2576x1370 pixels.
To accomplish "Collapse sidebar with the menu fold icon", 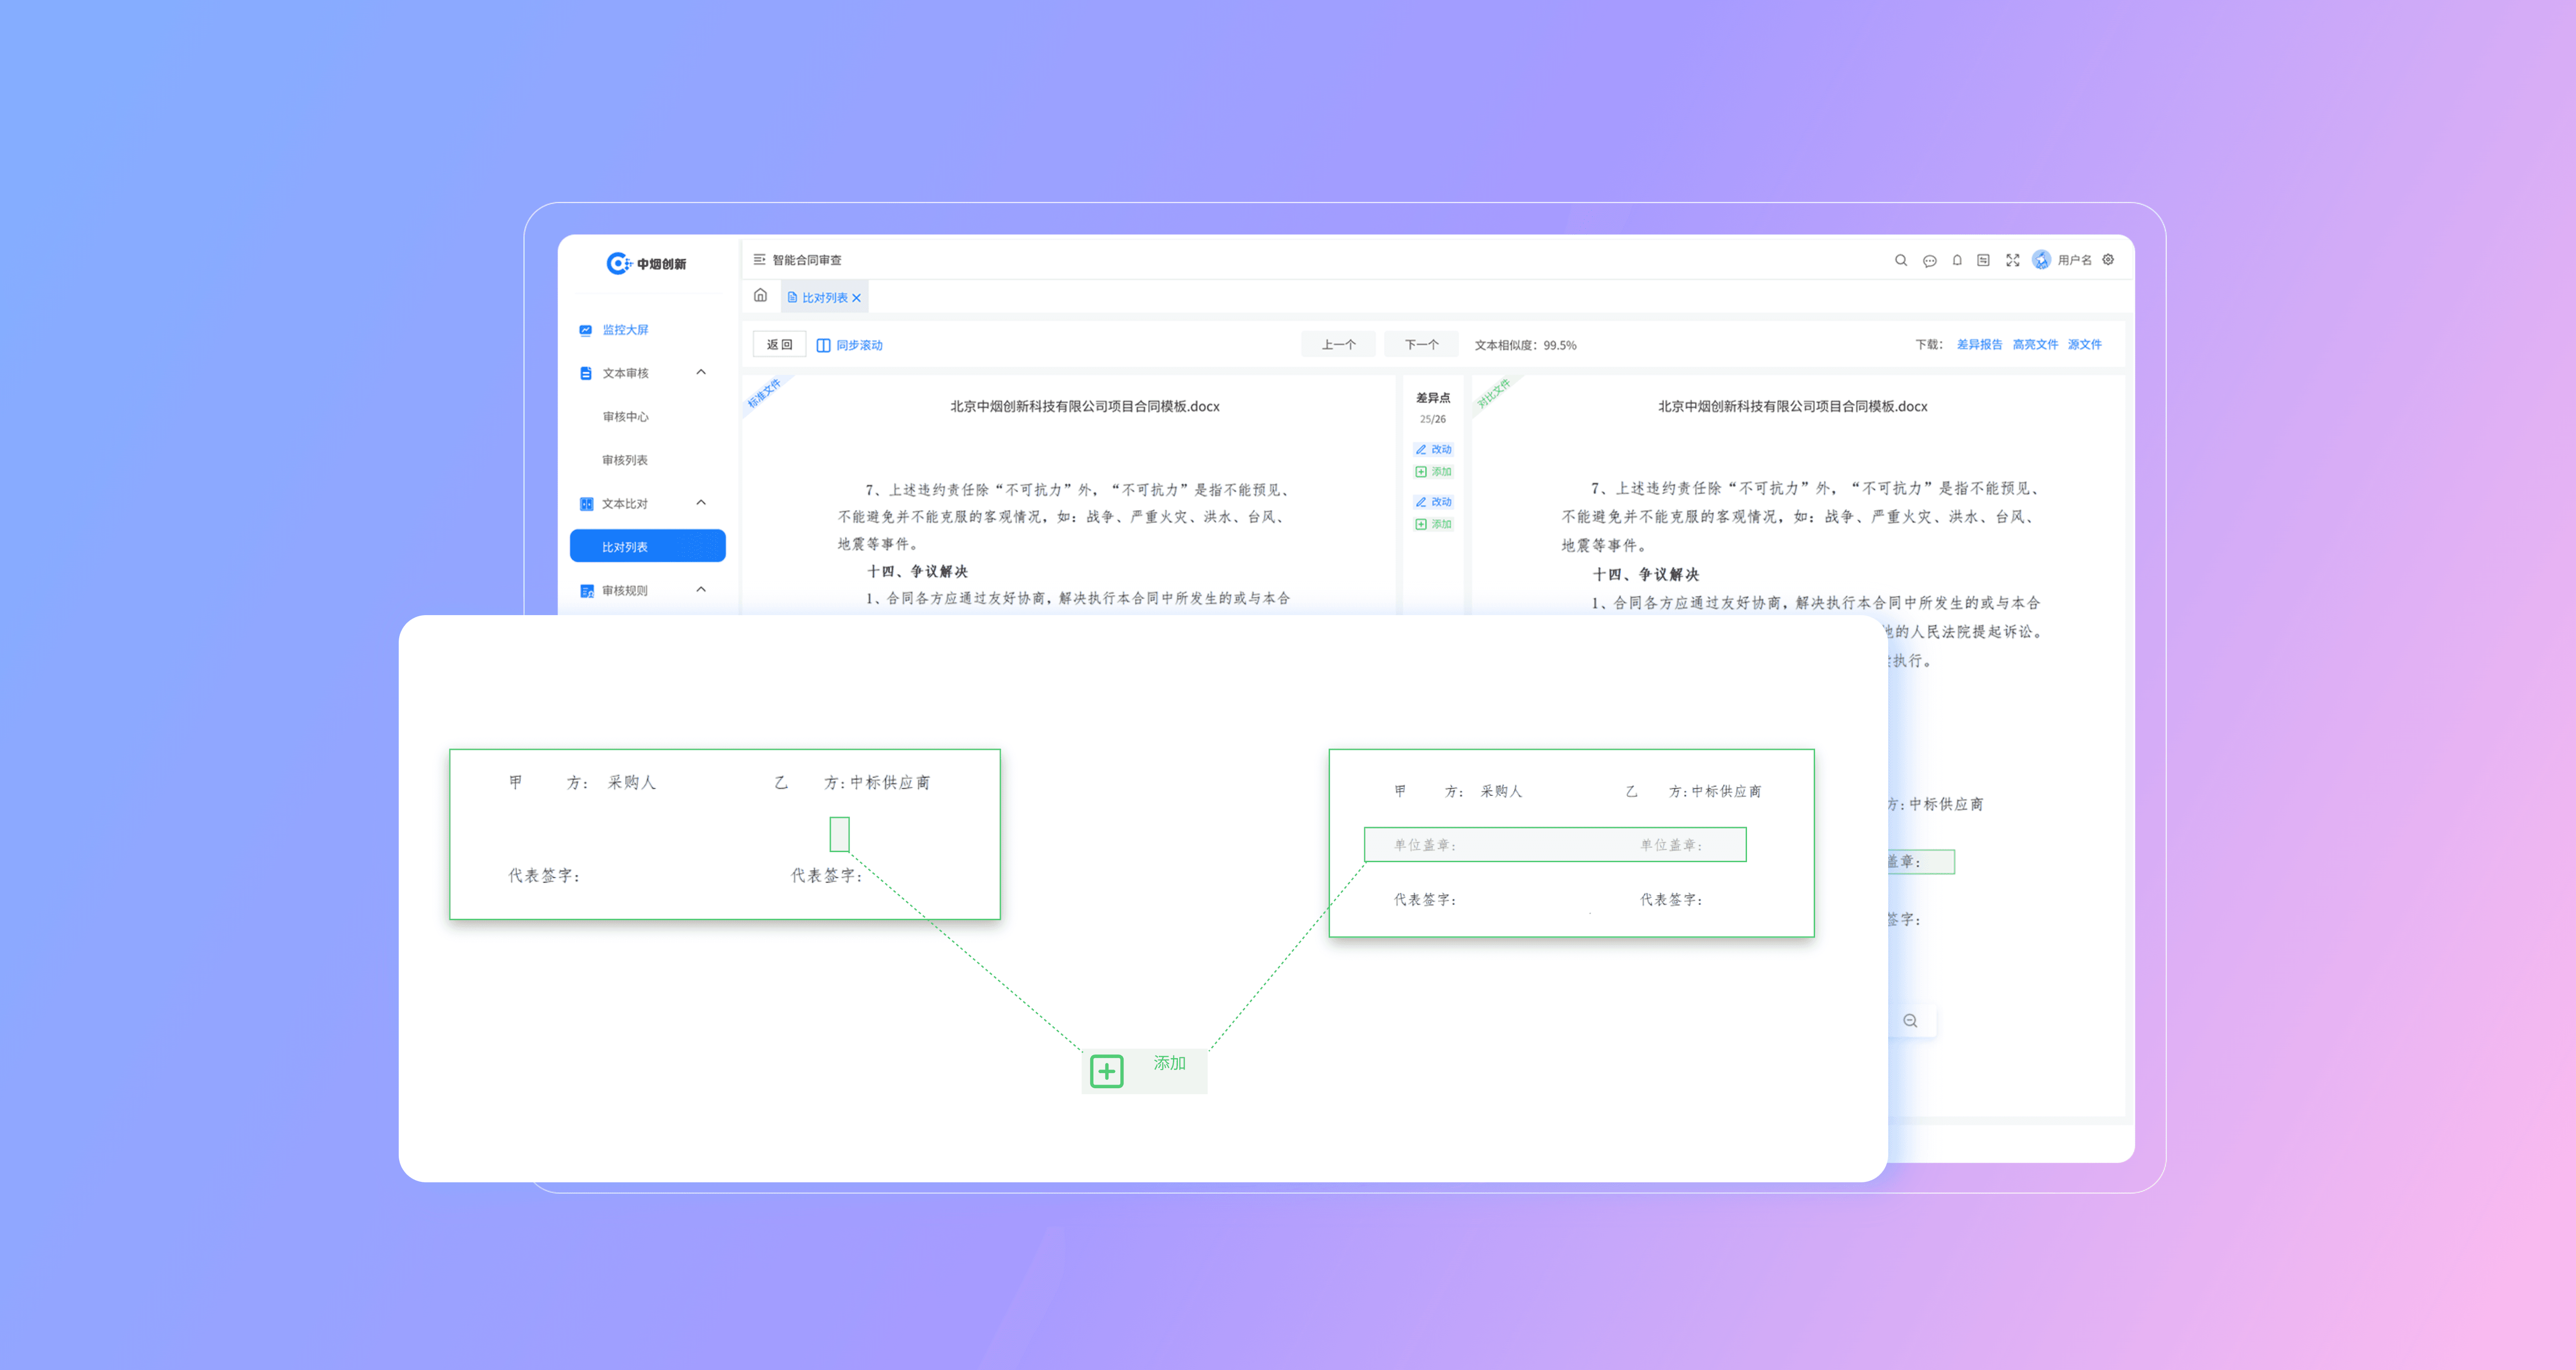I will click(759, 260).
